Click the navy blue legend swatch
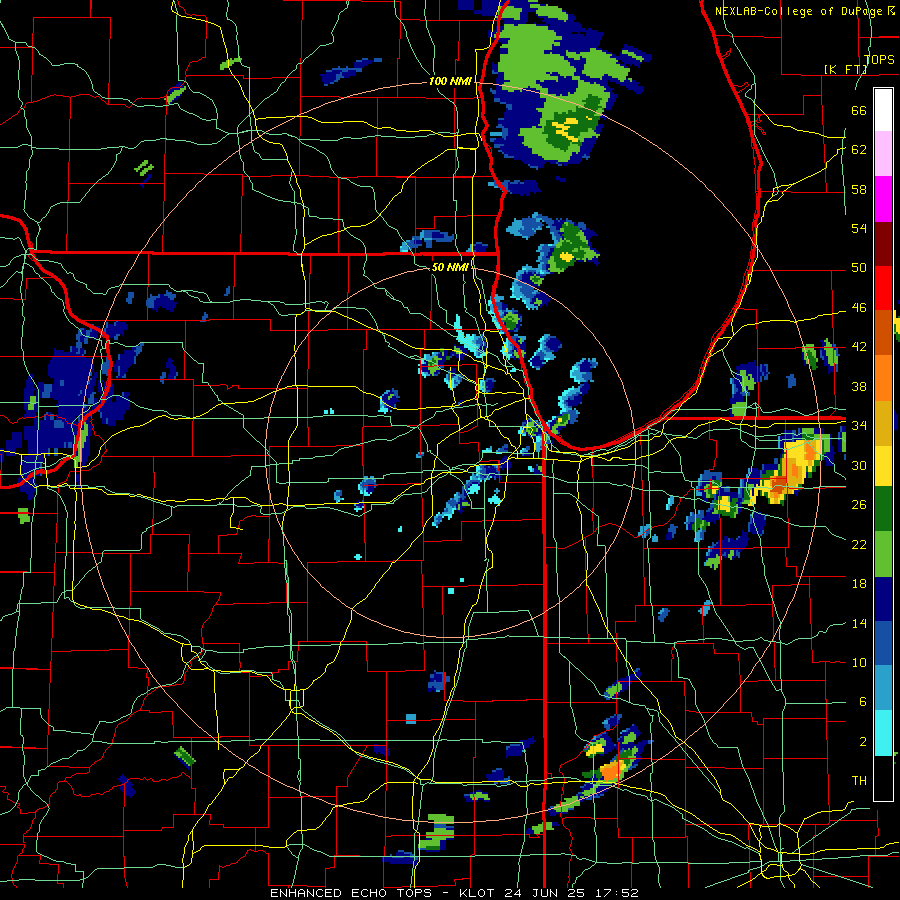The height and width of the screenshot is (900, 900). [x=883, y=599]
